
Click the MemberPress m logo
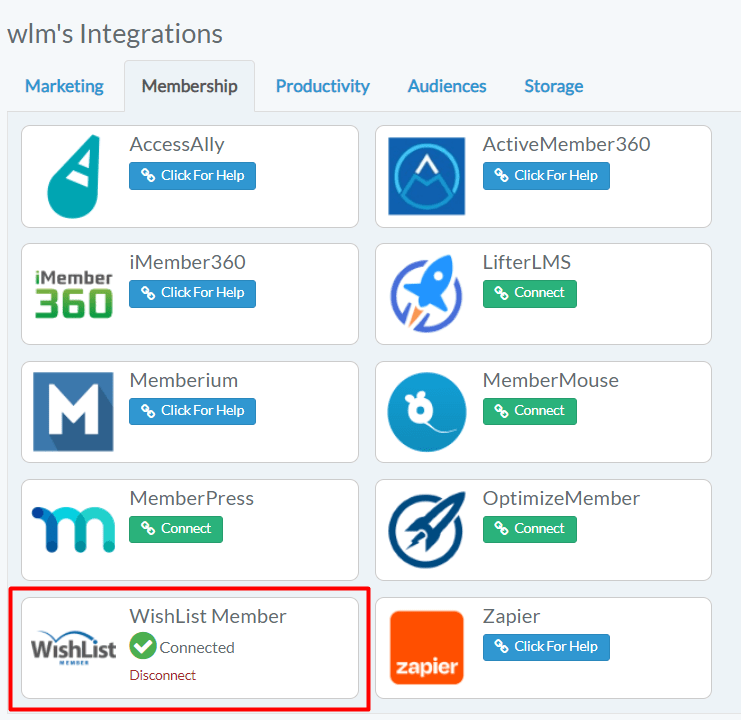(x=73, y=530)
